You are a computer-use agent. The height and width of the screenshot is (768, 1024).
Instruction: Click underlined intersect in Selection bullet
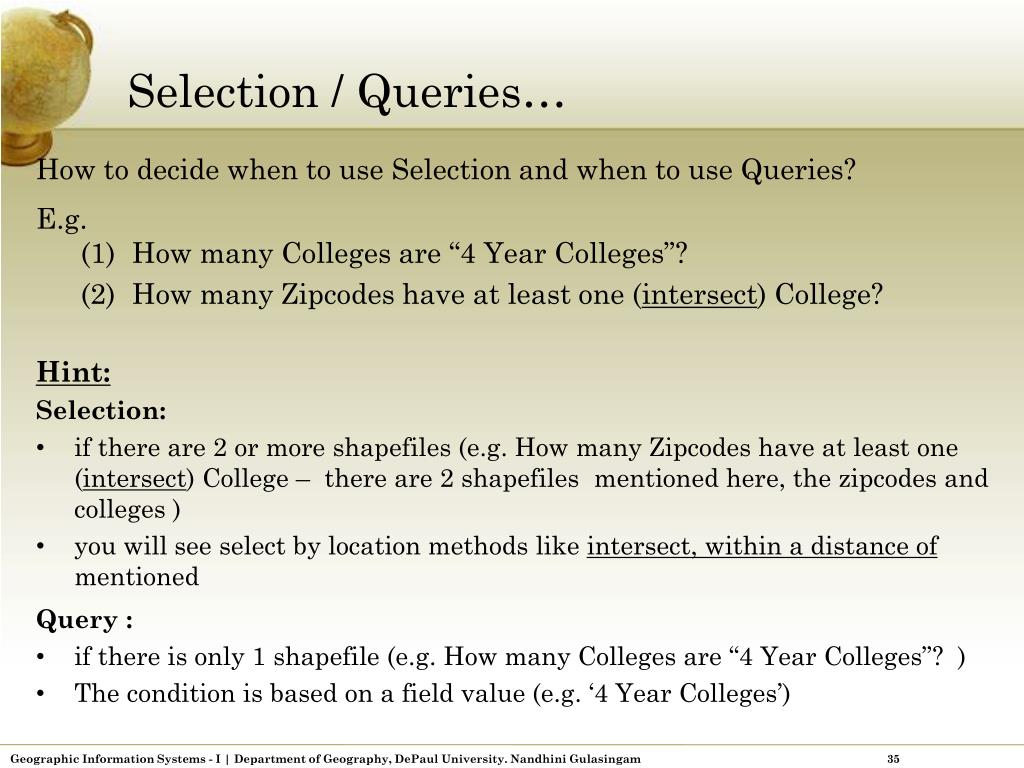tap(135, 479)
